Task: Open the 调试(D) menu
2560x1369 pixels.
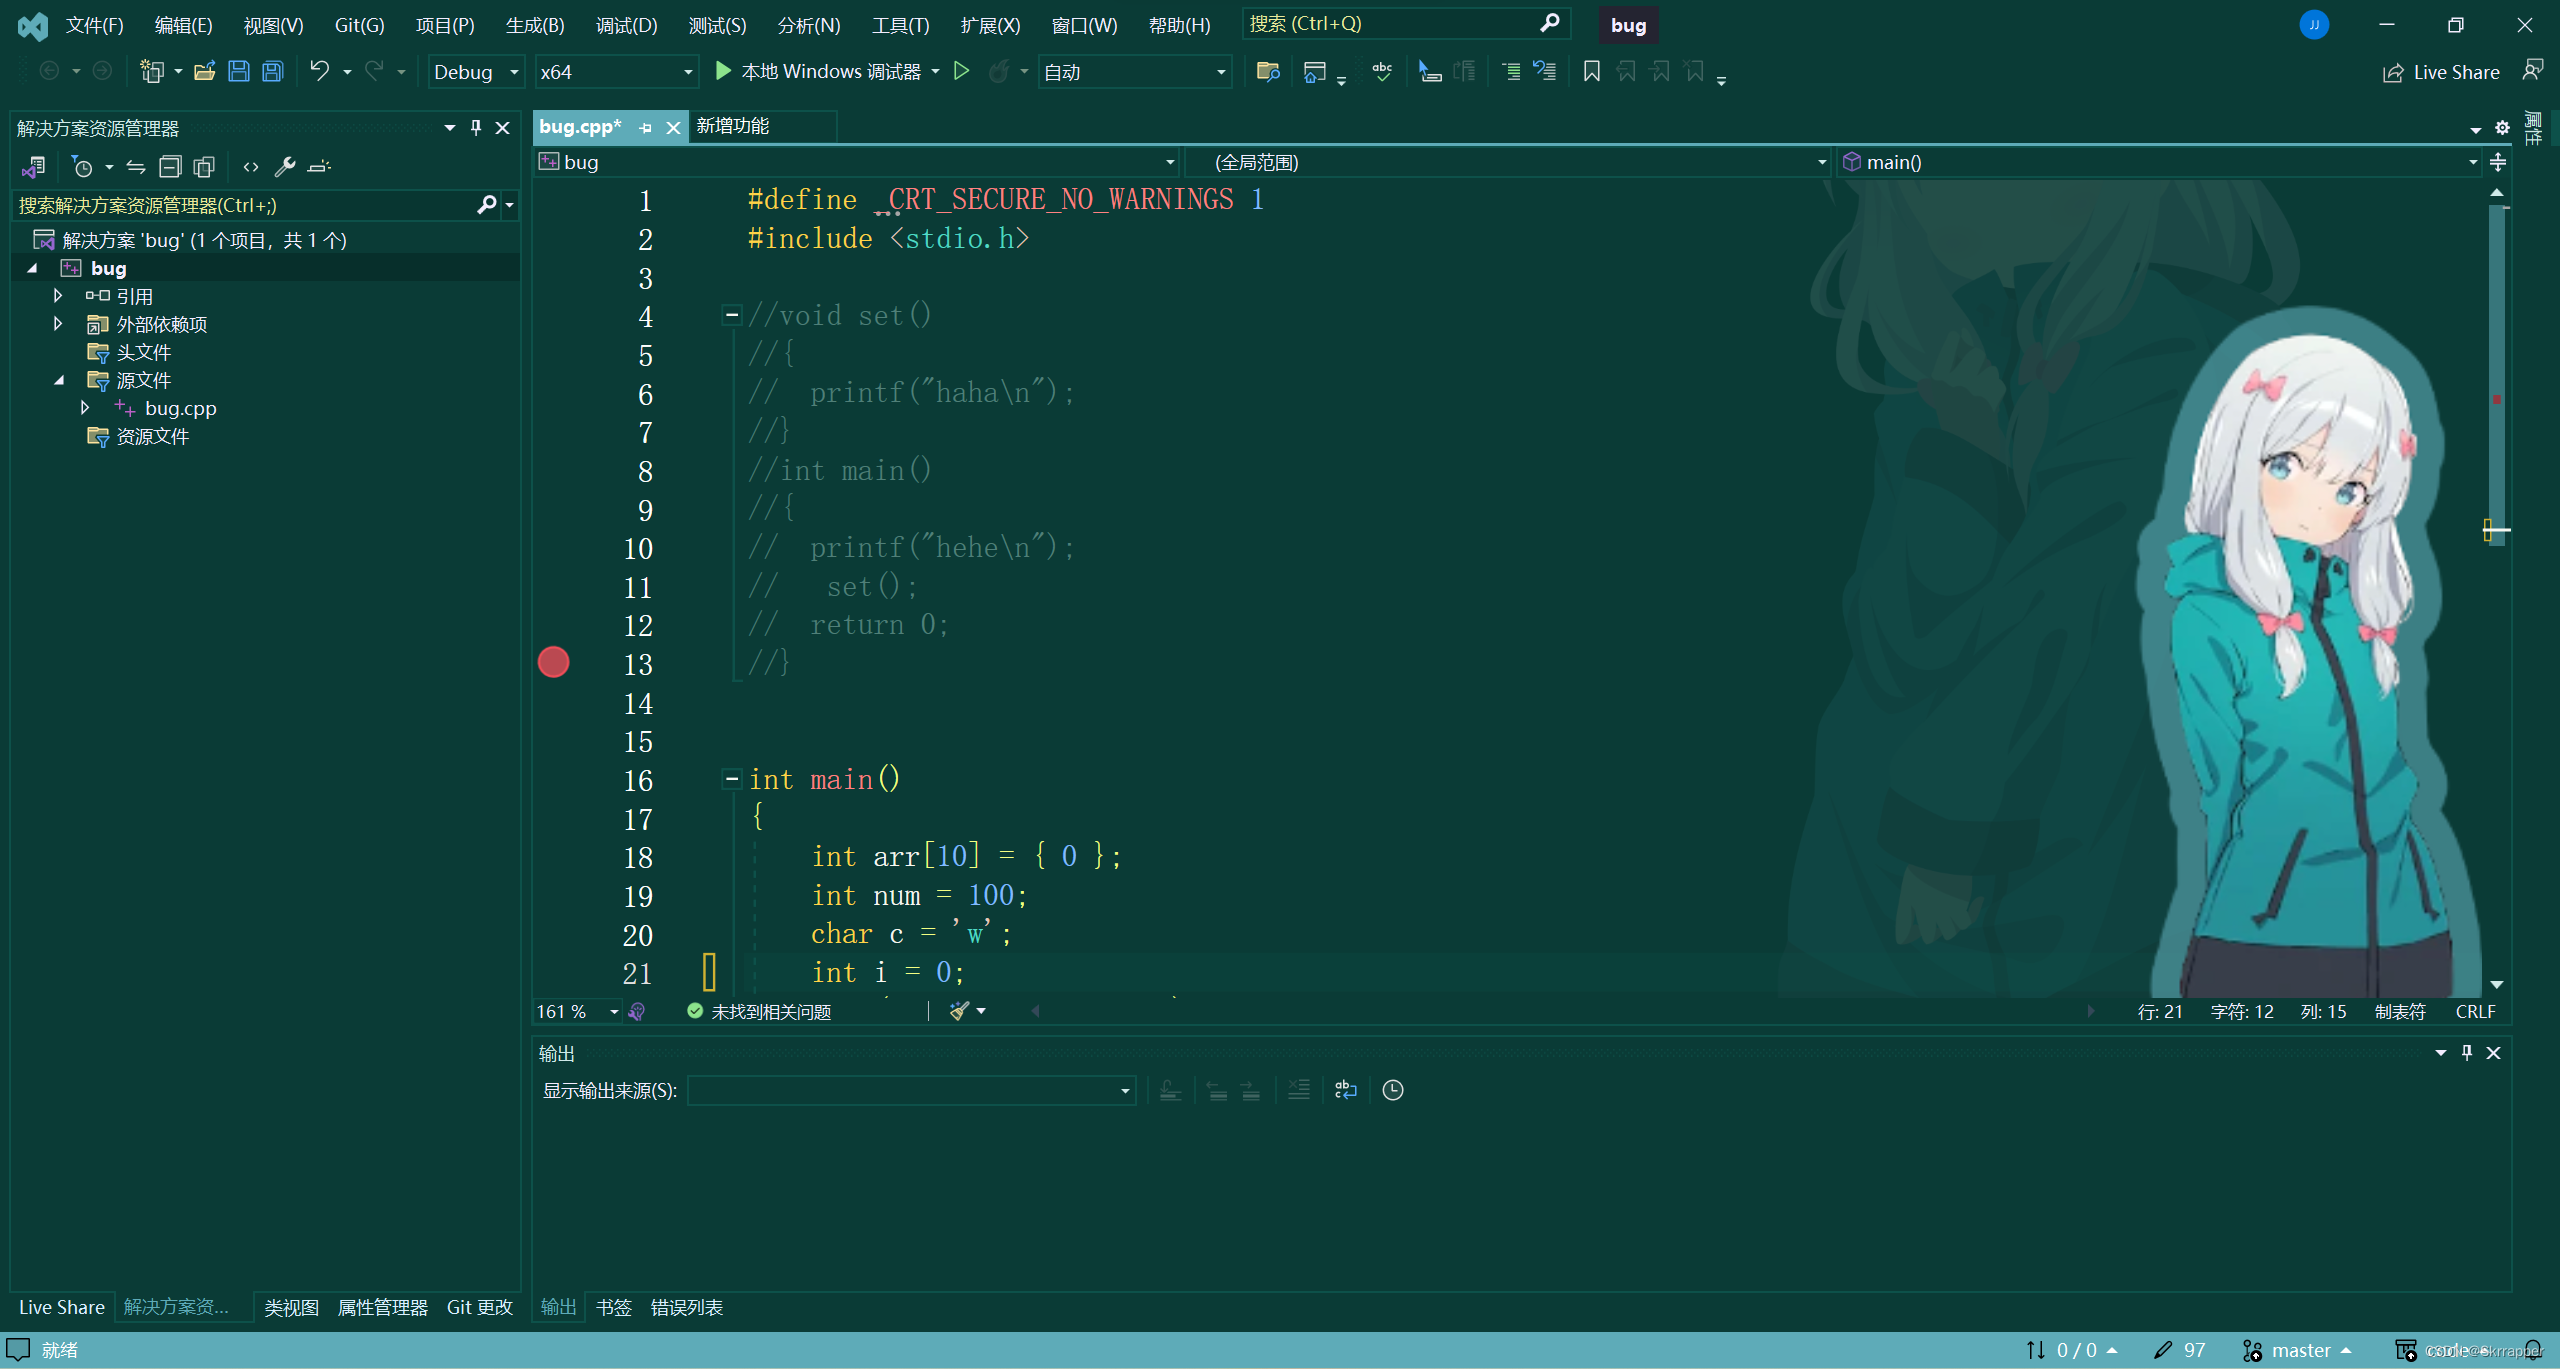Action: [x=626, y=25]
